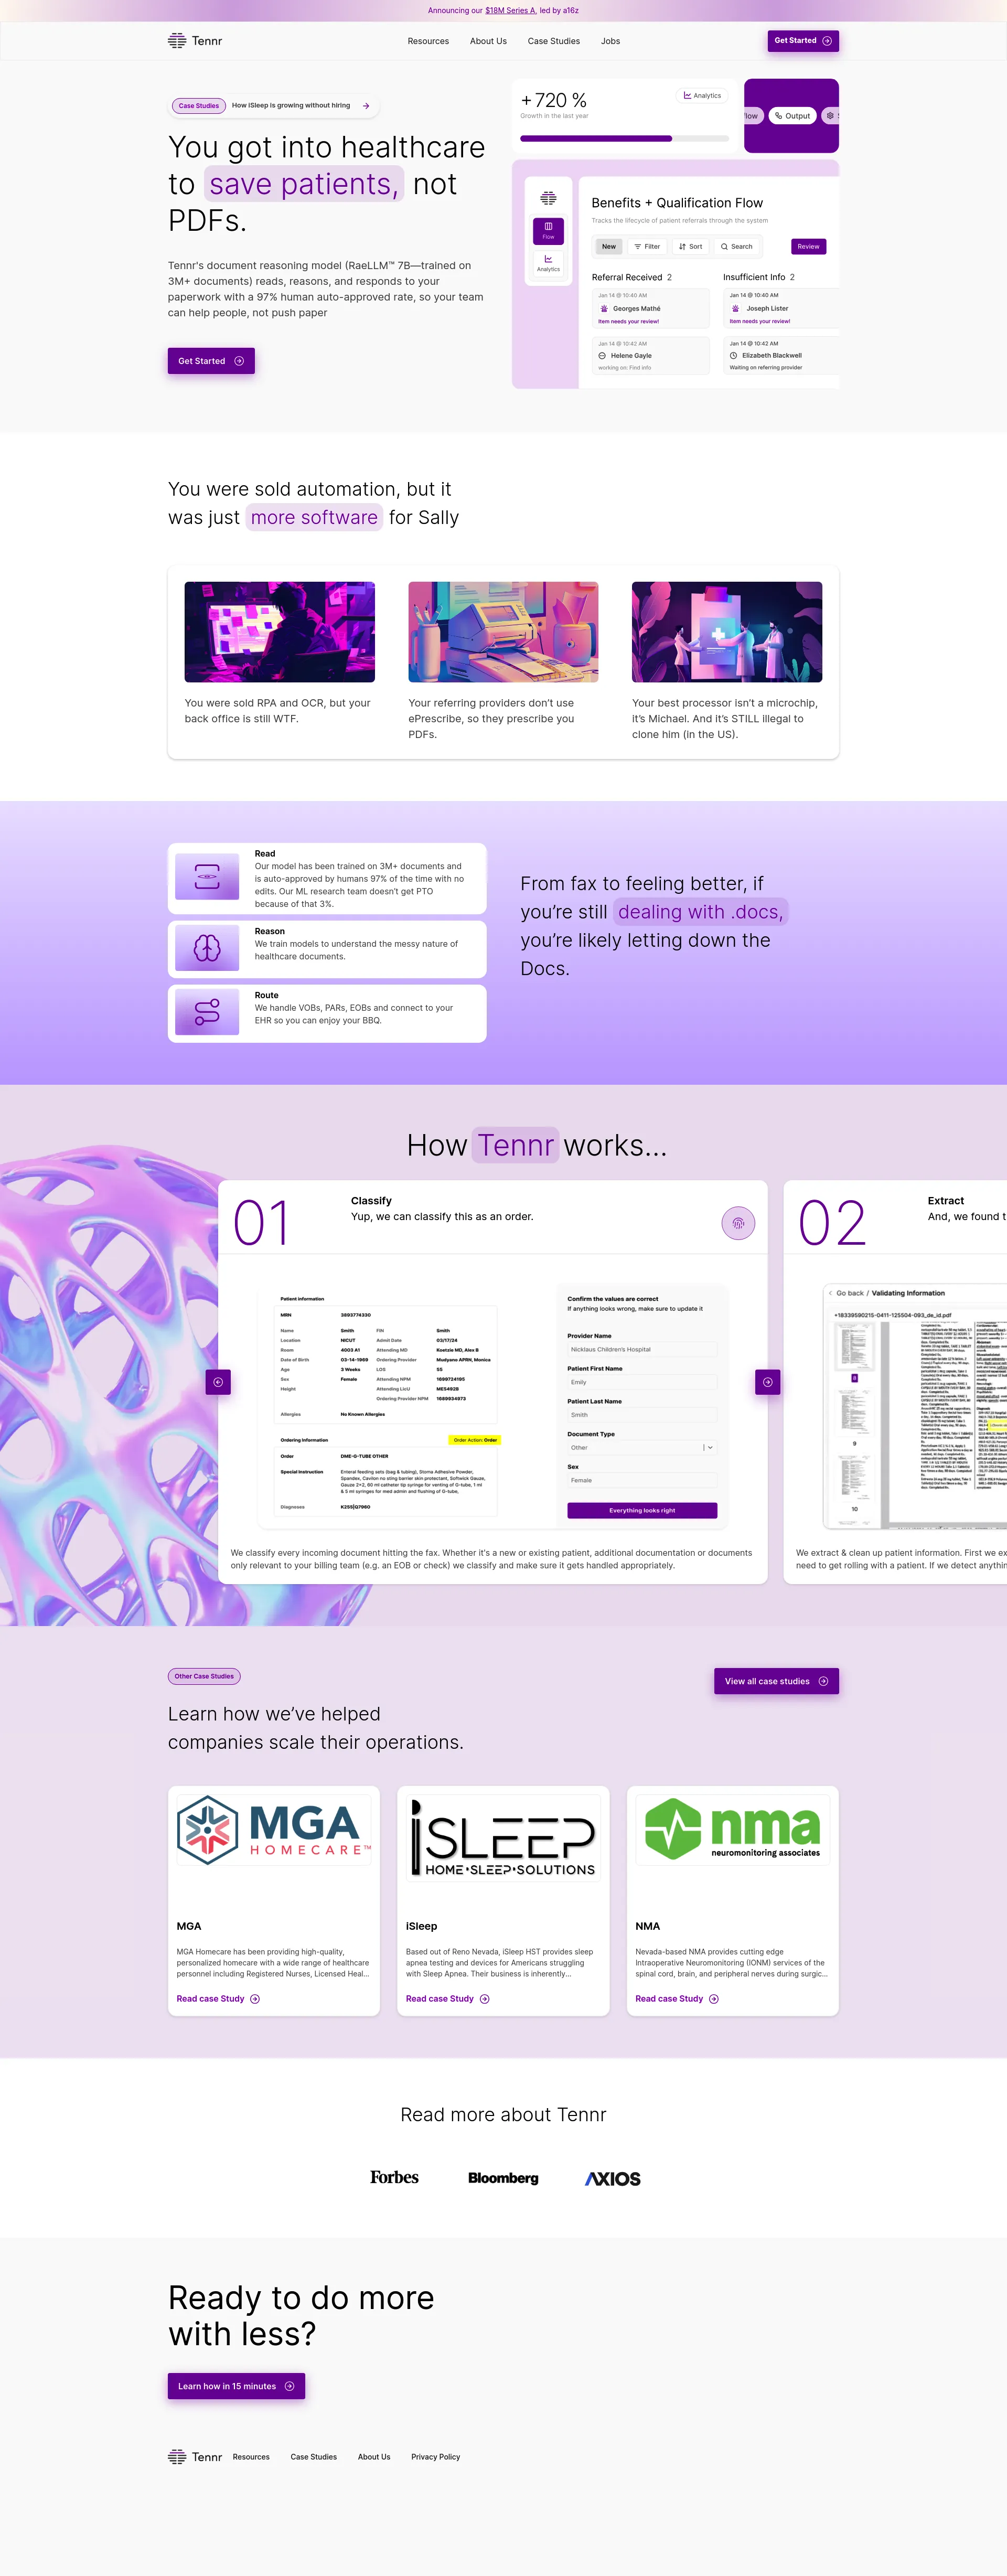Click the Other Case Studies badge

[204, 1676]
